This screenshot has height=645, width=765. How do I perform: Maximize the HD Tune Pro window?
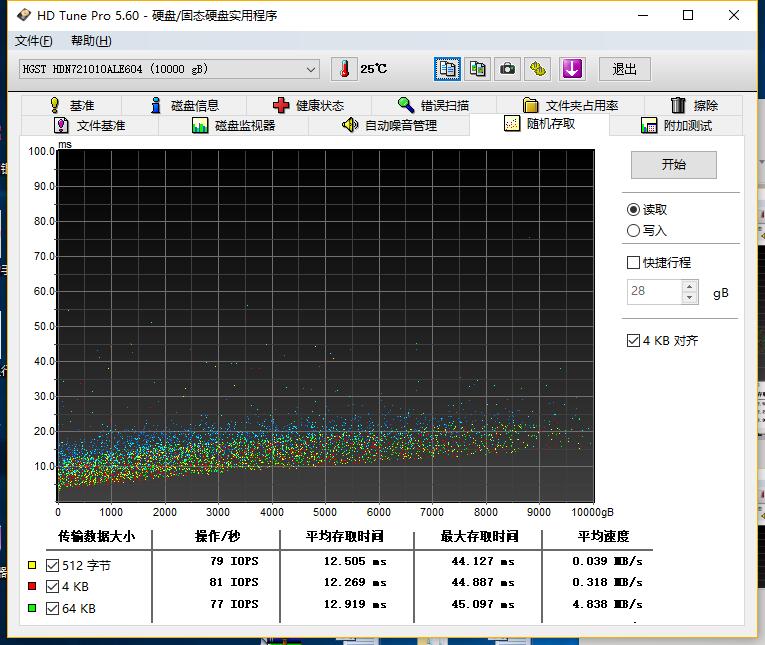[688, 15]
